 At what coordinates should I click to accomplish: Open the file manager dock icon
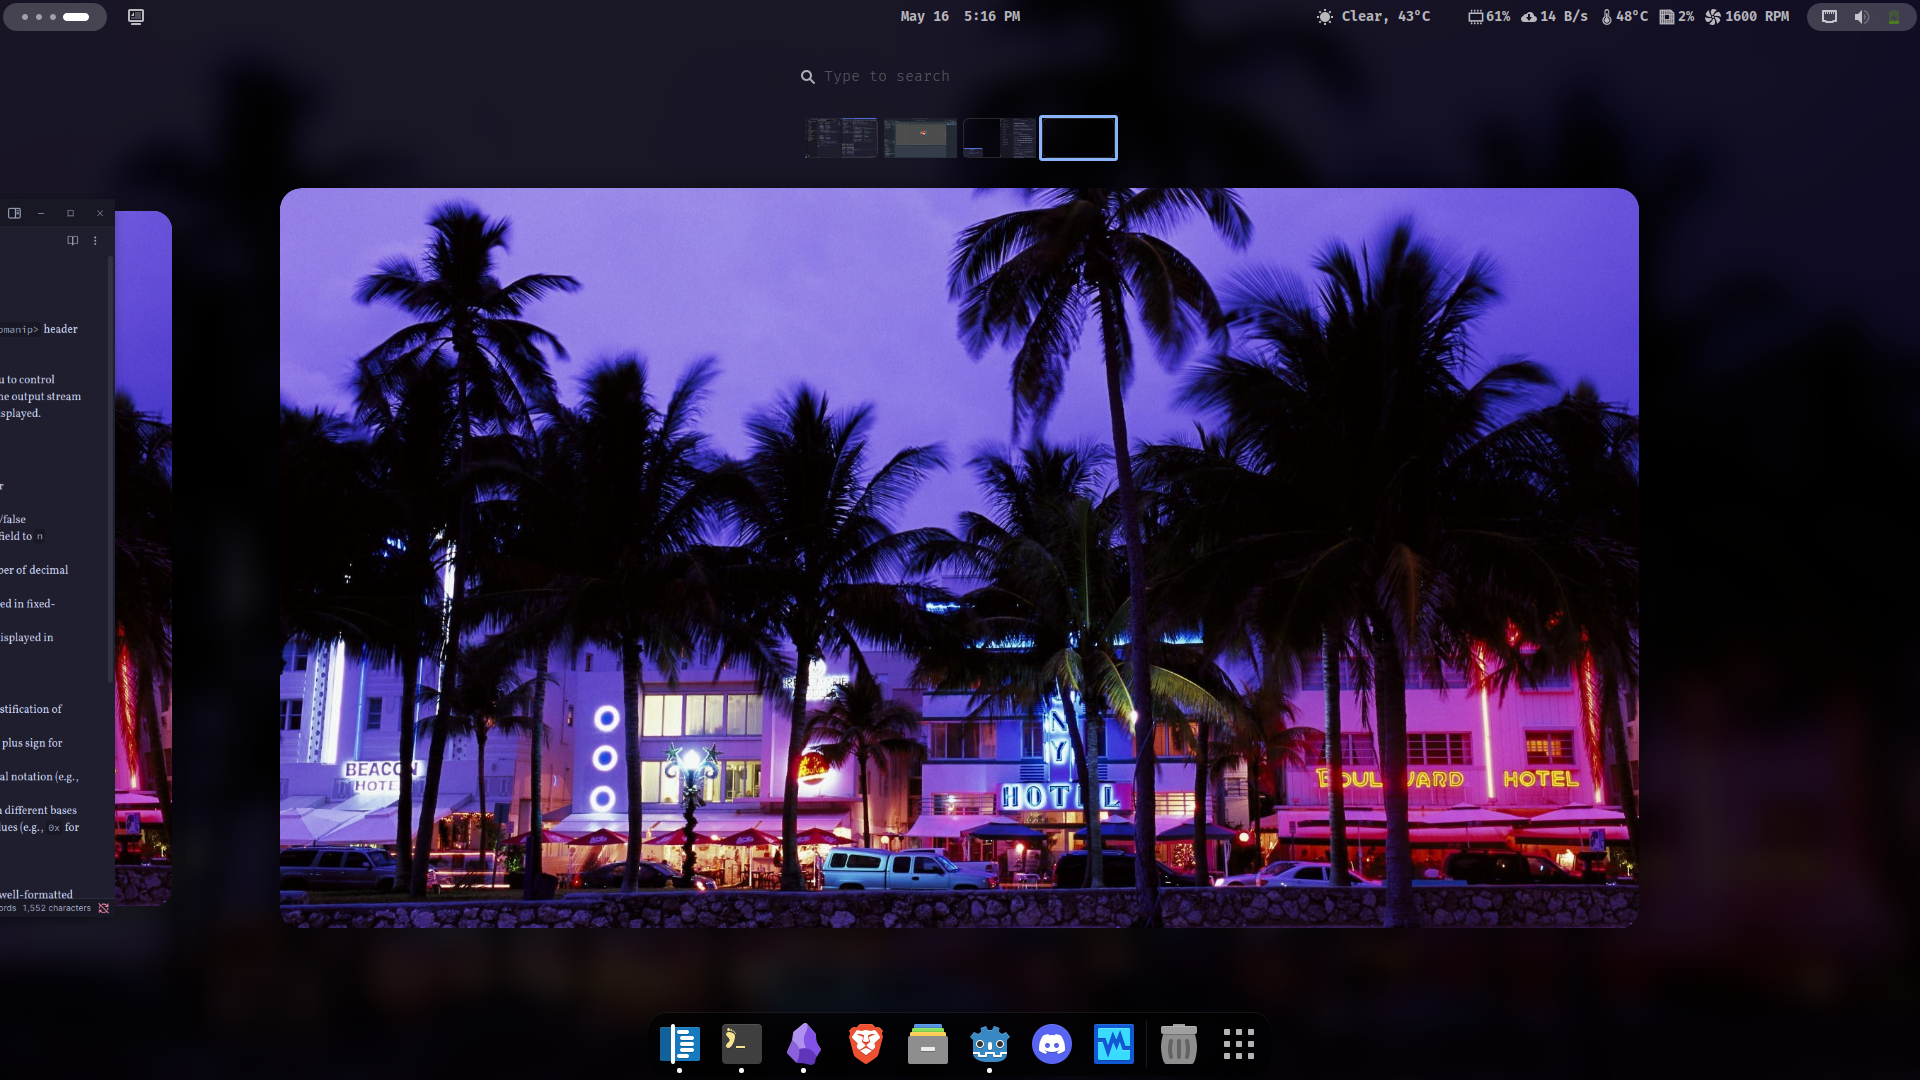[927, 1044]
